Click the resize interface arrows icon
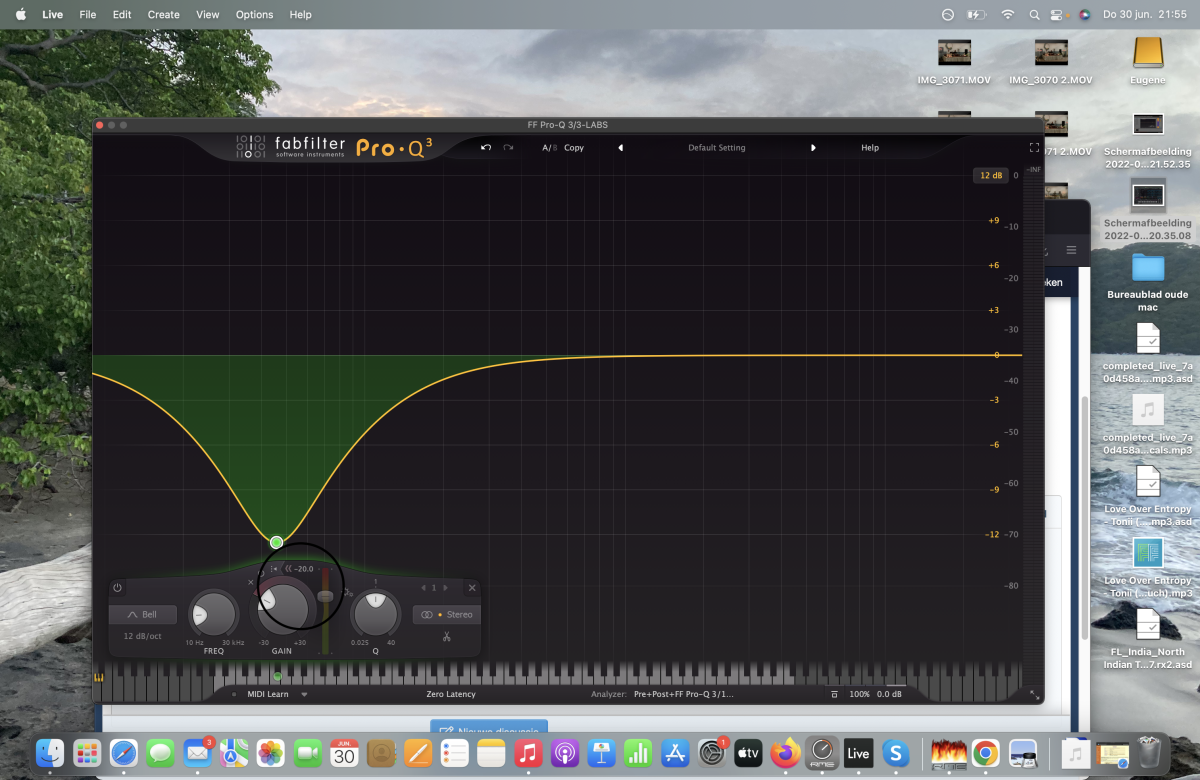This screenshot has width=1200, height=780. (x=1034, y=694)
